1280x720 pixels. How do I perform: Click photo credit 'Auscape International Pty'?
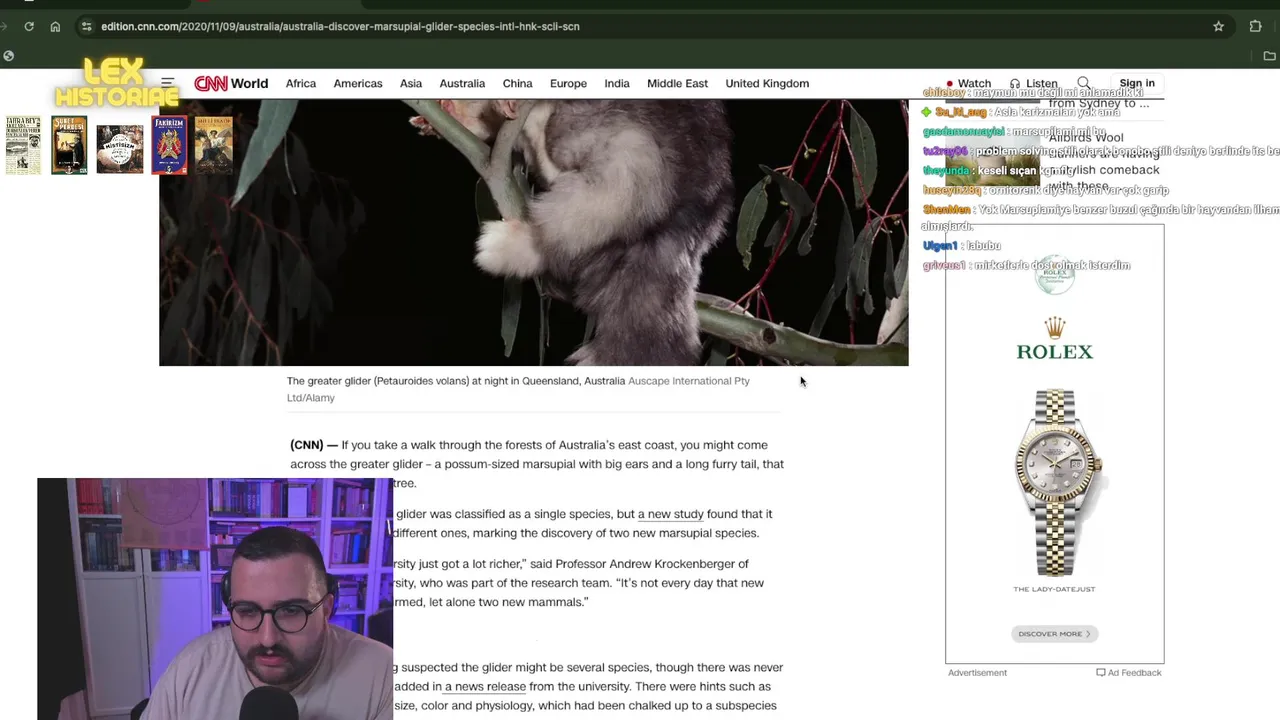(x=689, y=381)
